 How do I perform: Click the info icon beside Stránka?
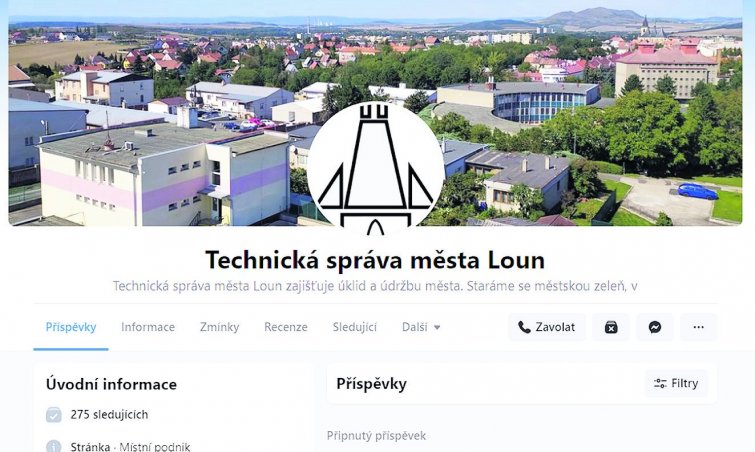pos(53,446)
